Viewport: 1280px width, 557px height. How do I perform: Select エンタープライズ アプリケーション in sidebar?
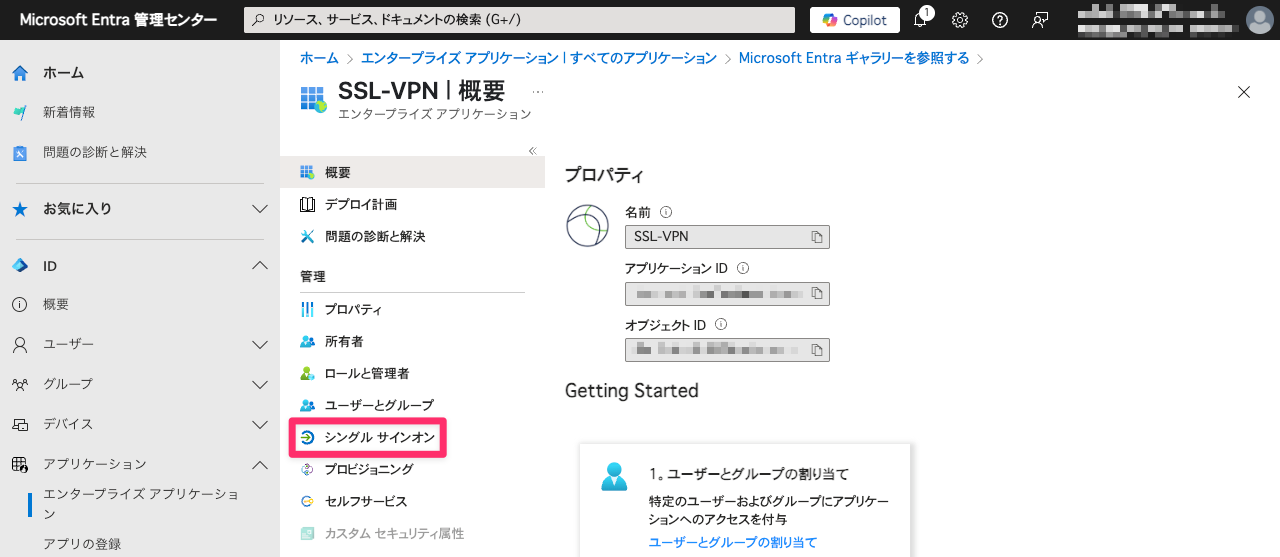coord(141,503)
